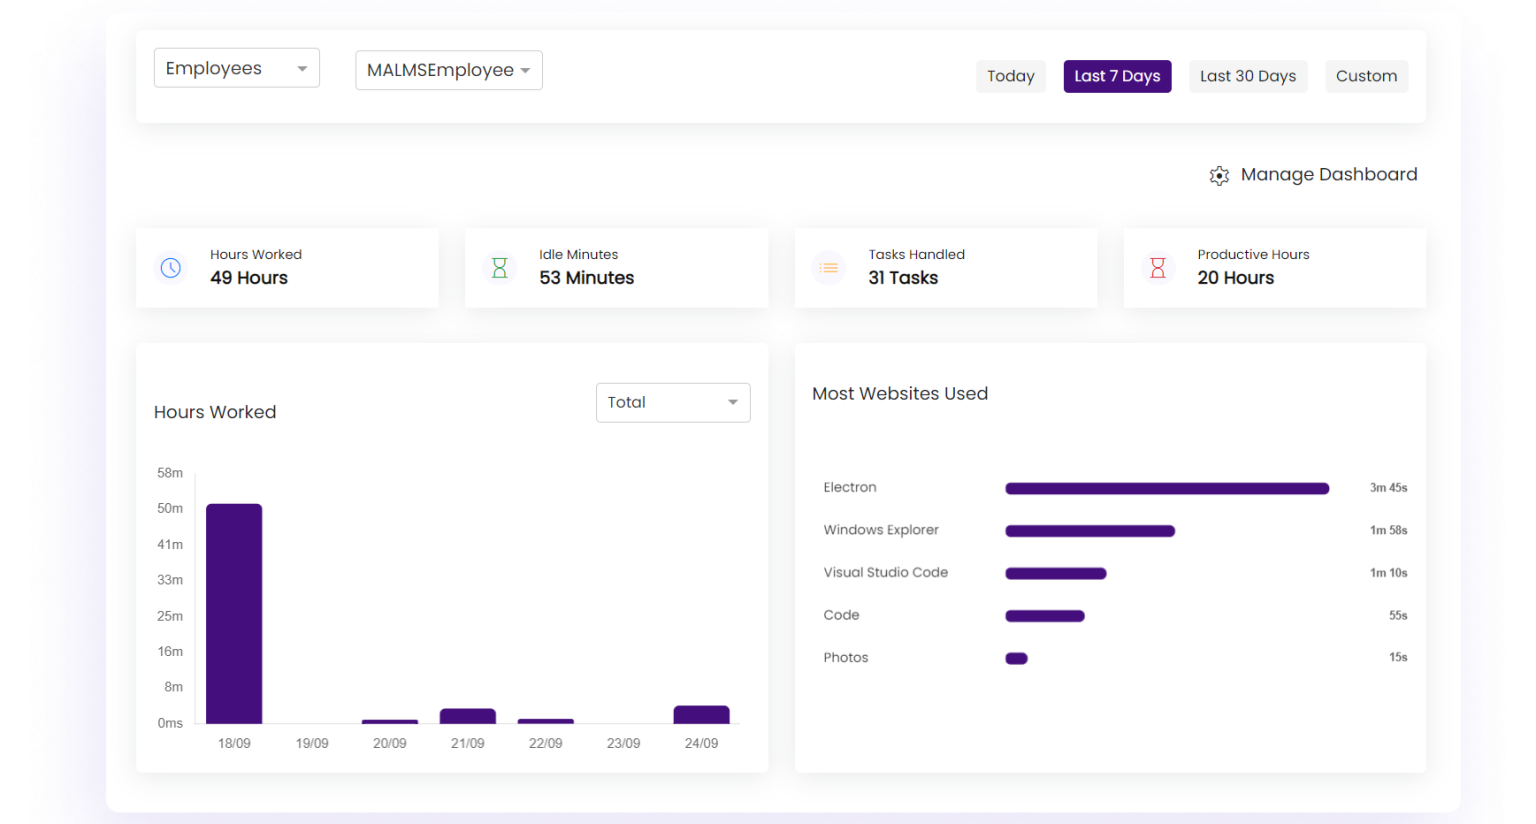The width and height of the screenshot is (1536, 824).
Task: Click the list icon on Tasks Handled card
Action: click(828, 267)
